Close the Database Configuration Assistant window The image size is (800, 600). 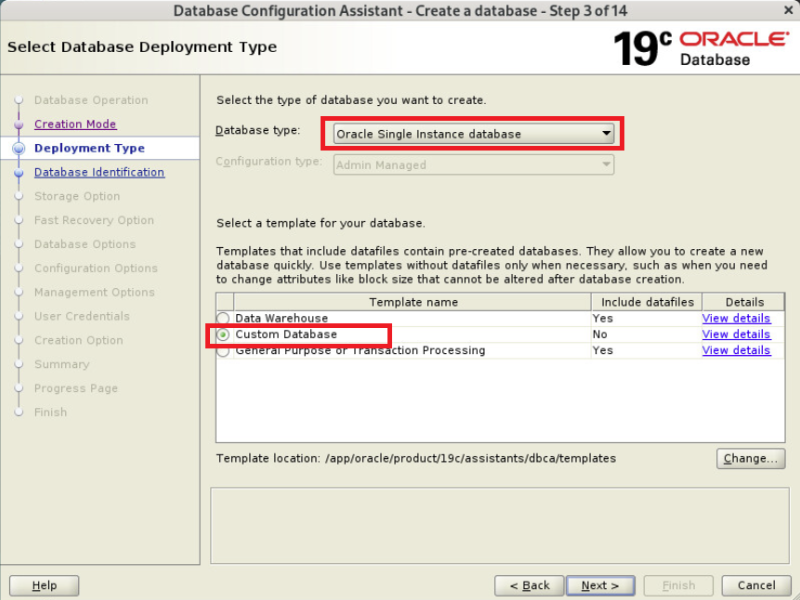788,10
